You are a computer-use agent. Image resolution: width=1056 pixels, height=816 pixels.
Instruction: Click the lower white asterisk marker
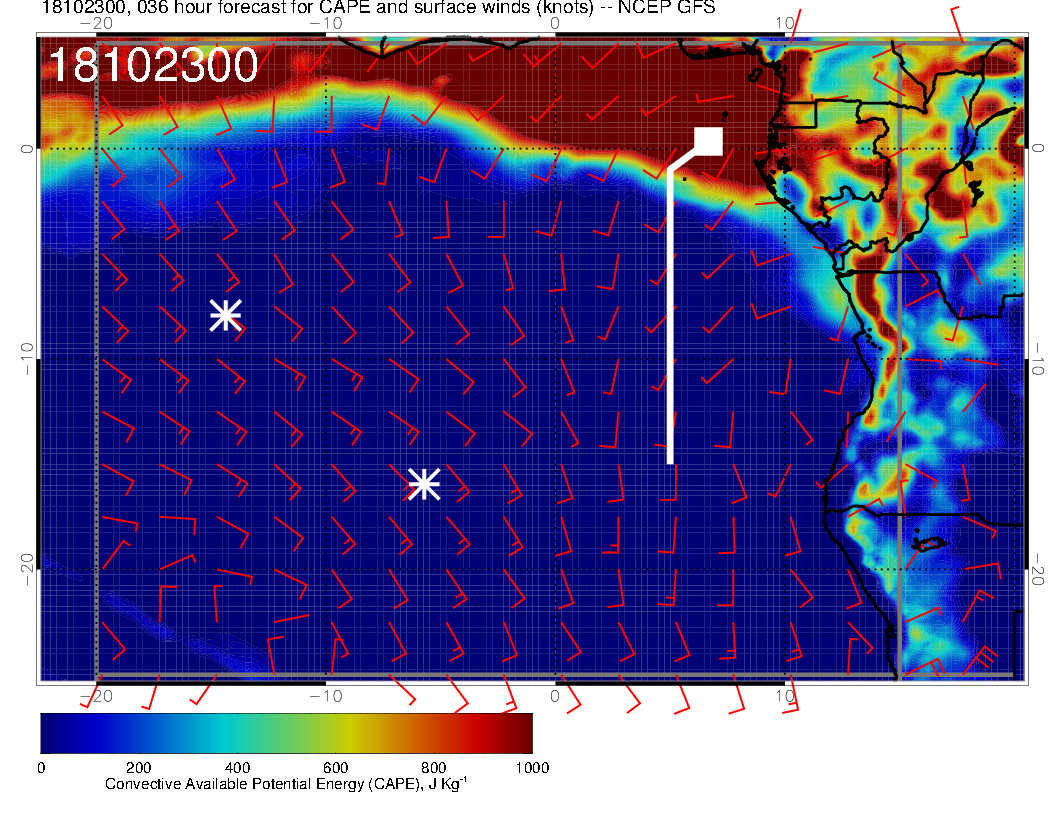[x=424, y=484]
